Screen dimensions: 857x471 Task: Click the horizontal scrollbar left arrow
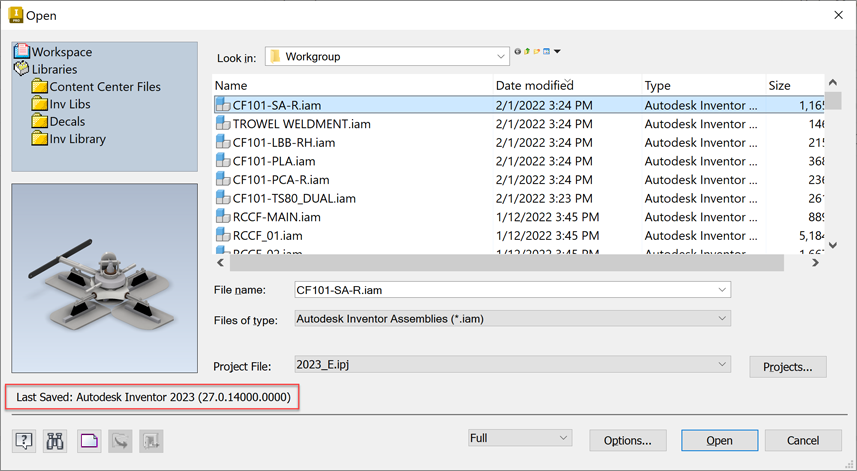[x=220, y=263]
